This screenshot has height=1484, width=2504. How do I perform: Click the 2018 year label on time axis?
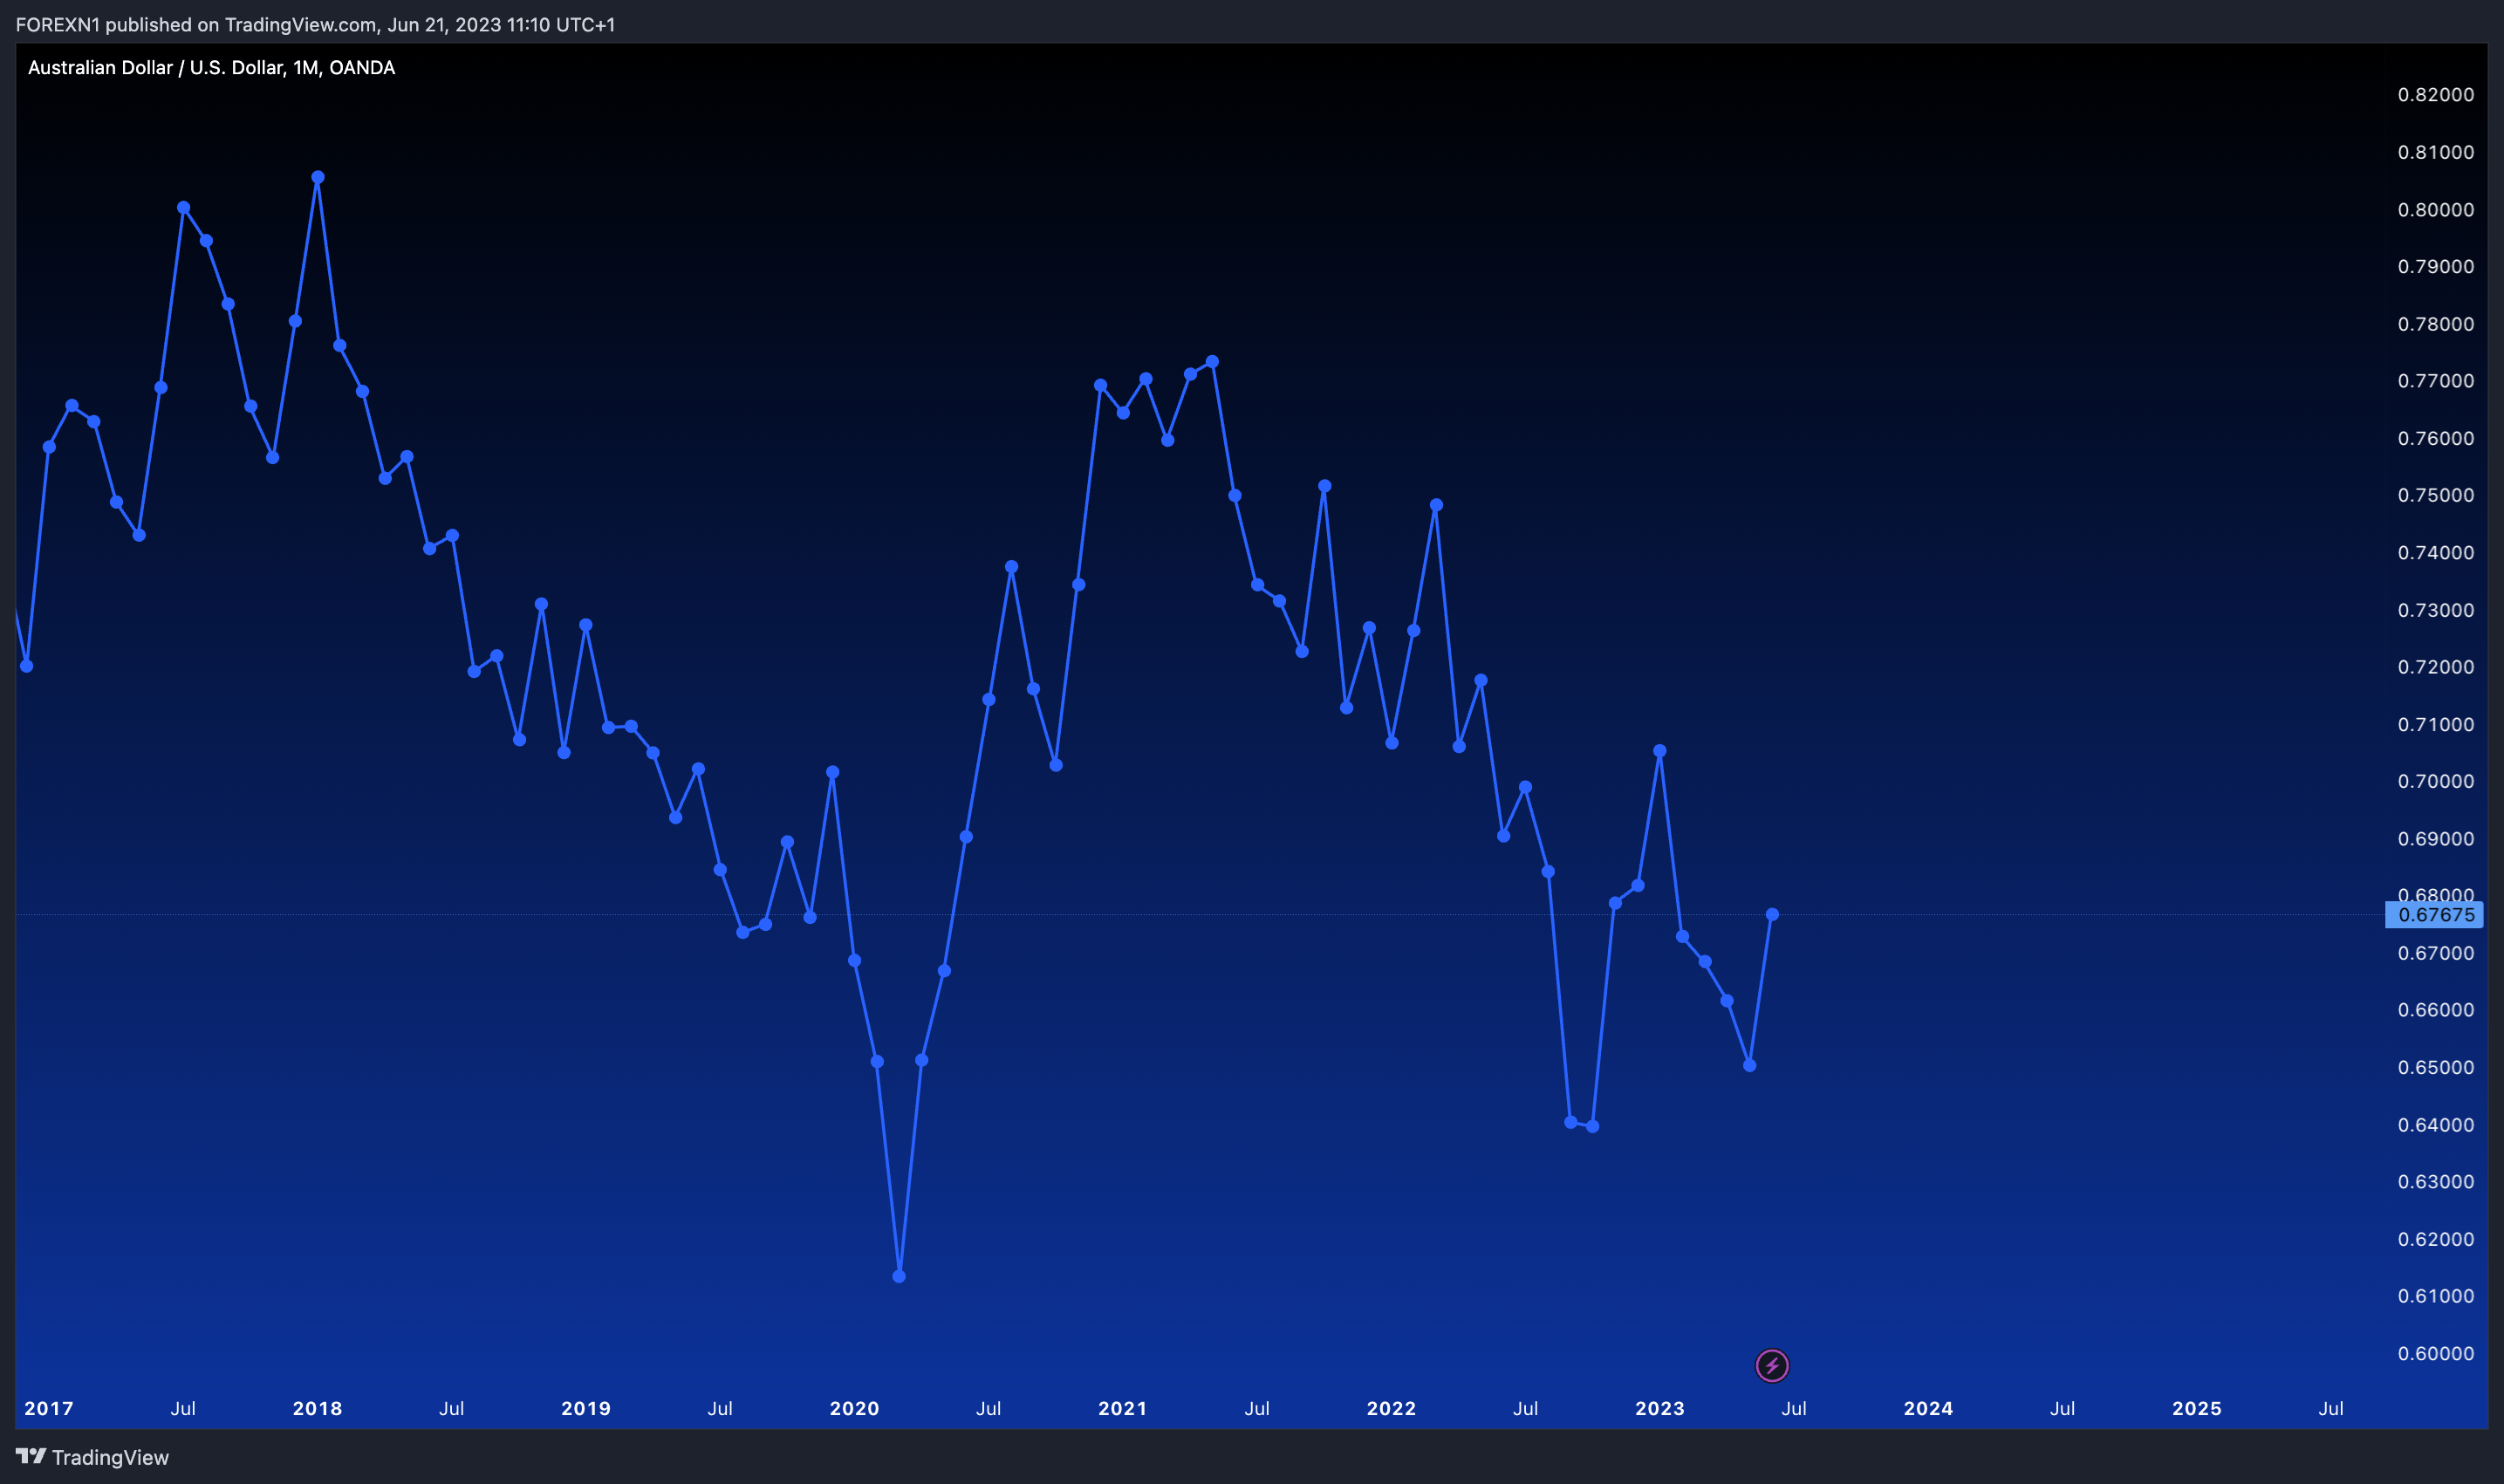pos(317,1408)
